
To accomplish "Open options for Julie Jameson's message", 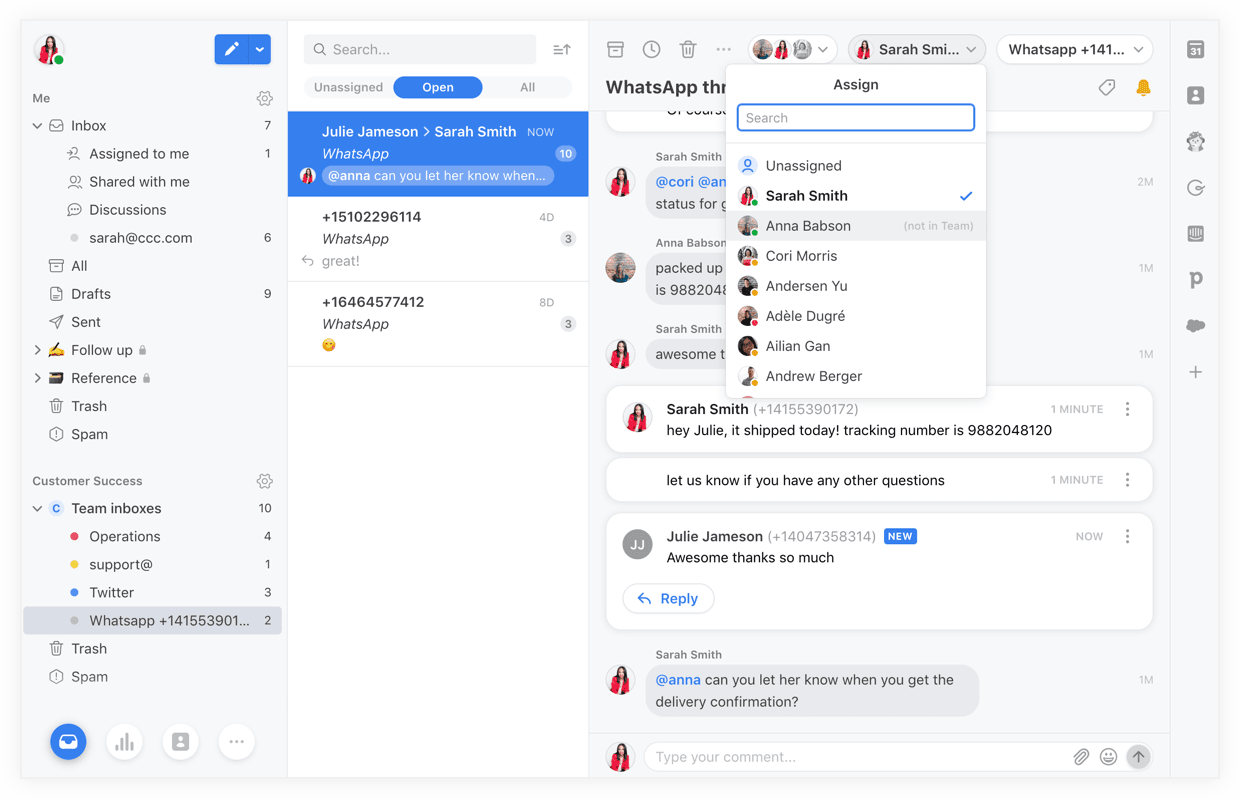I will coord(1128,537).
